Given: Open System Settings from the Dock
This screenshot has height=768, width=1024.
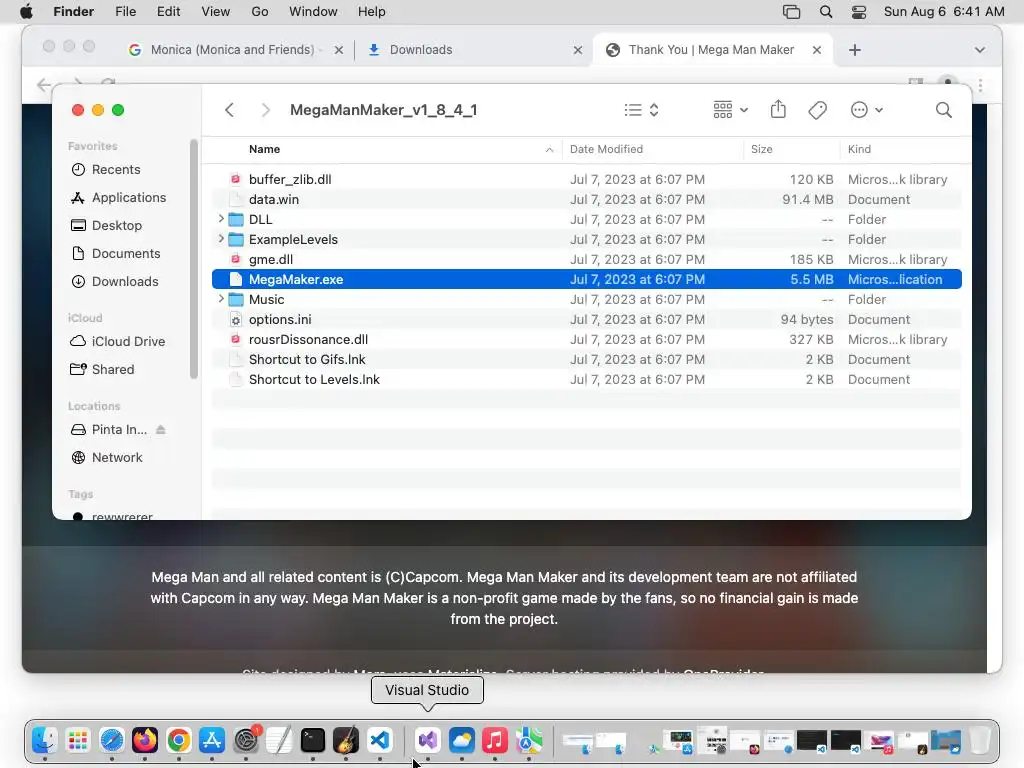Looking at the screenshot, I should [246, 740].
